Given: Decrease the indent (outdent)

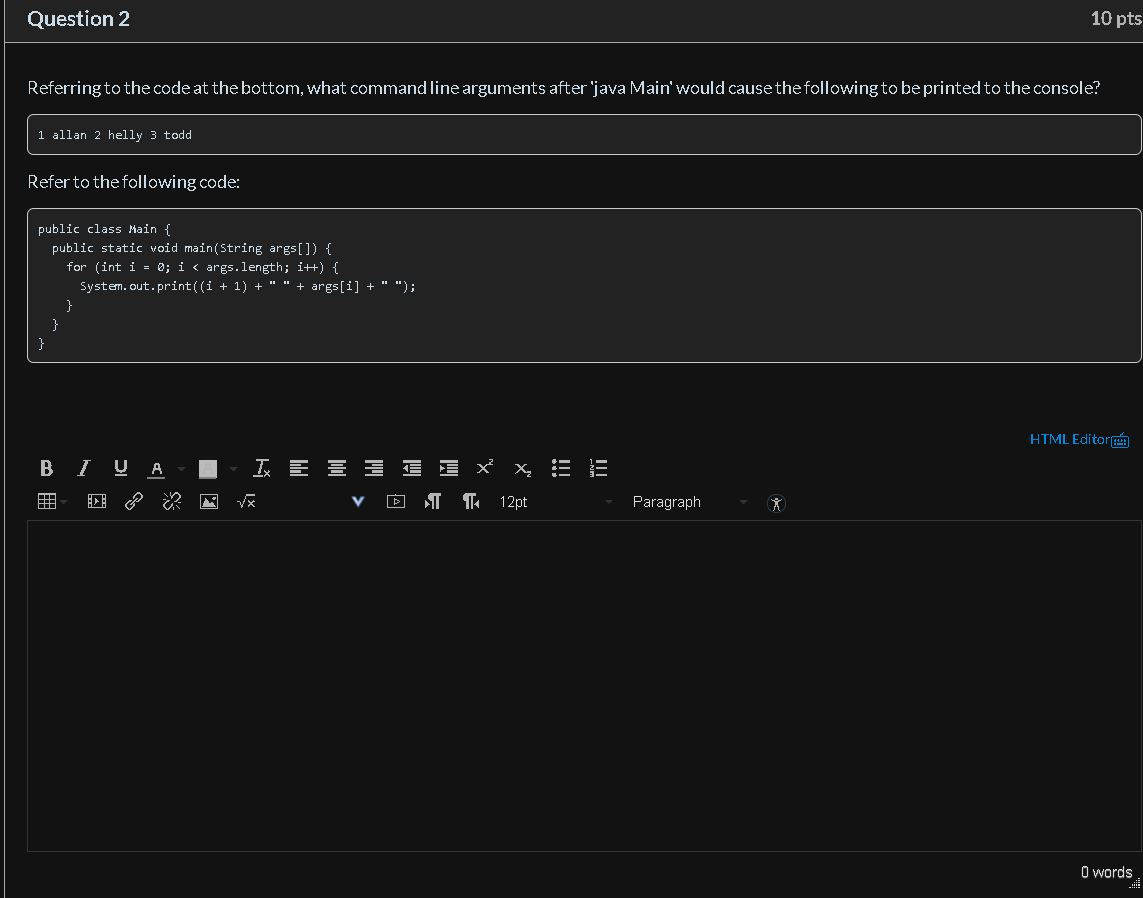Looking at the screenshot, I should 412,468.
